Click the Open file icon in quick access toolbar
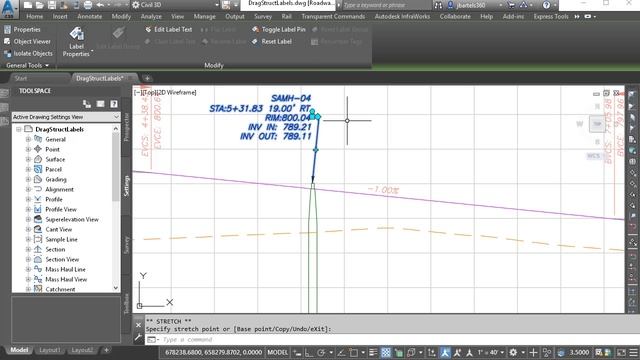This screenshot has height=360, width=640. [40, 5]
